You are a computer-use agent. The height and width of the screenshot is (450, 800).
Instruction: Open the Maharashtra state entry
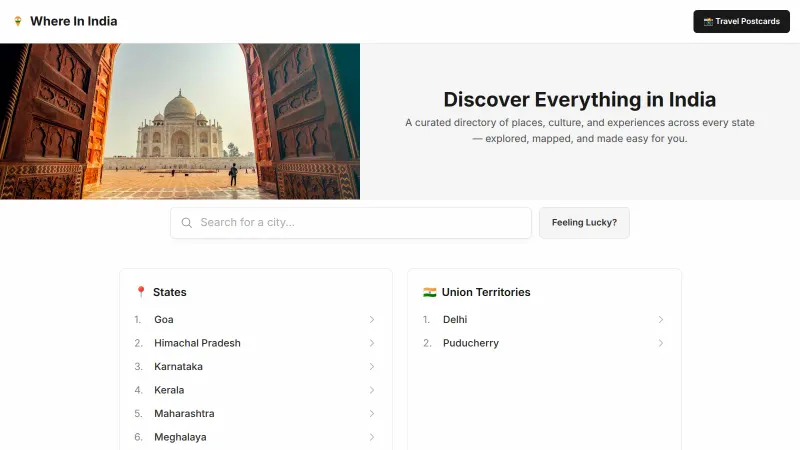pyautogui.click(x=184, y=414)
